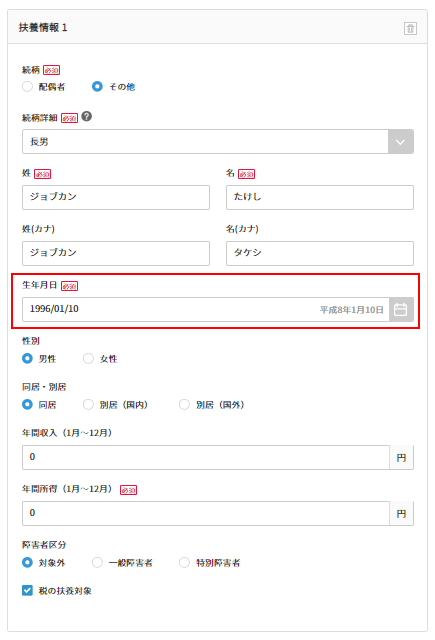Viewport: 435px width, 640px height.
Task: Click the 名(カナ) field containing タケシ
Action: tap(320, 253)
